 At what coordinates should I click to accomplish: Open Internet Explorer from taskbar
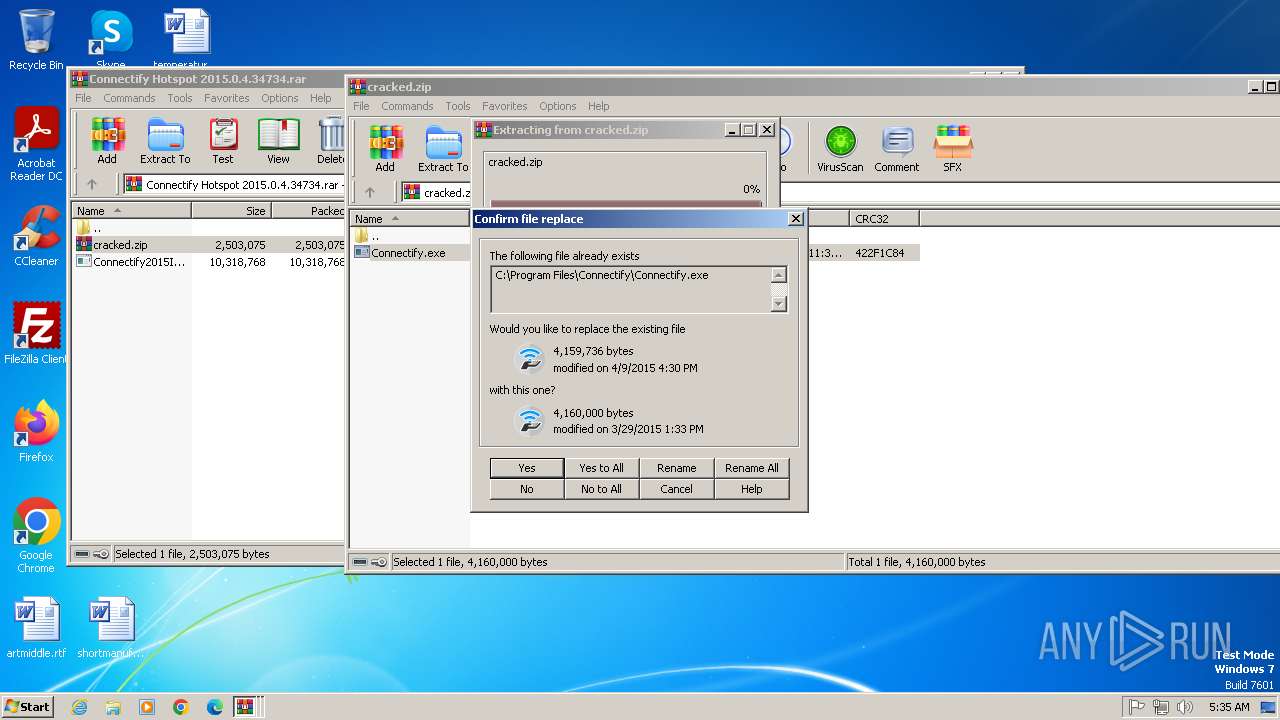click(79, 707)
